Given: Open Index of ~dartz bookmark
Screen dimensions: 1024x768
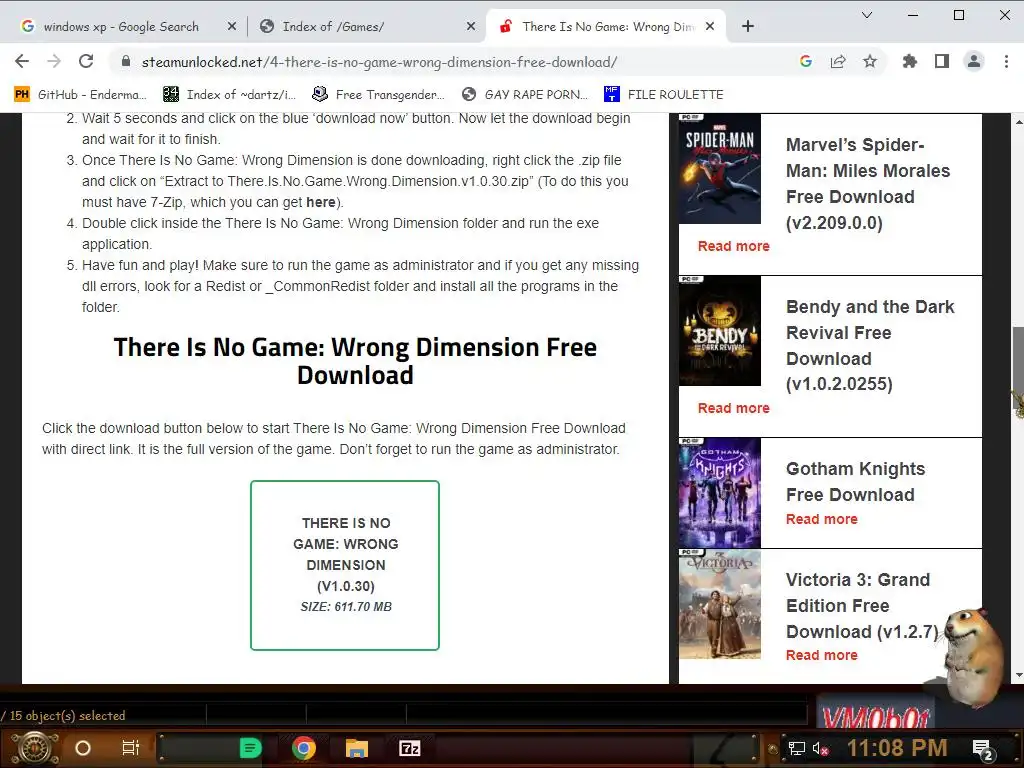Looking at the screenshot, I should point(229,94).
